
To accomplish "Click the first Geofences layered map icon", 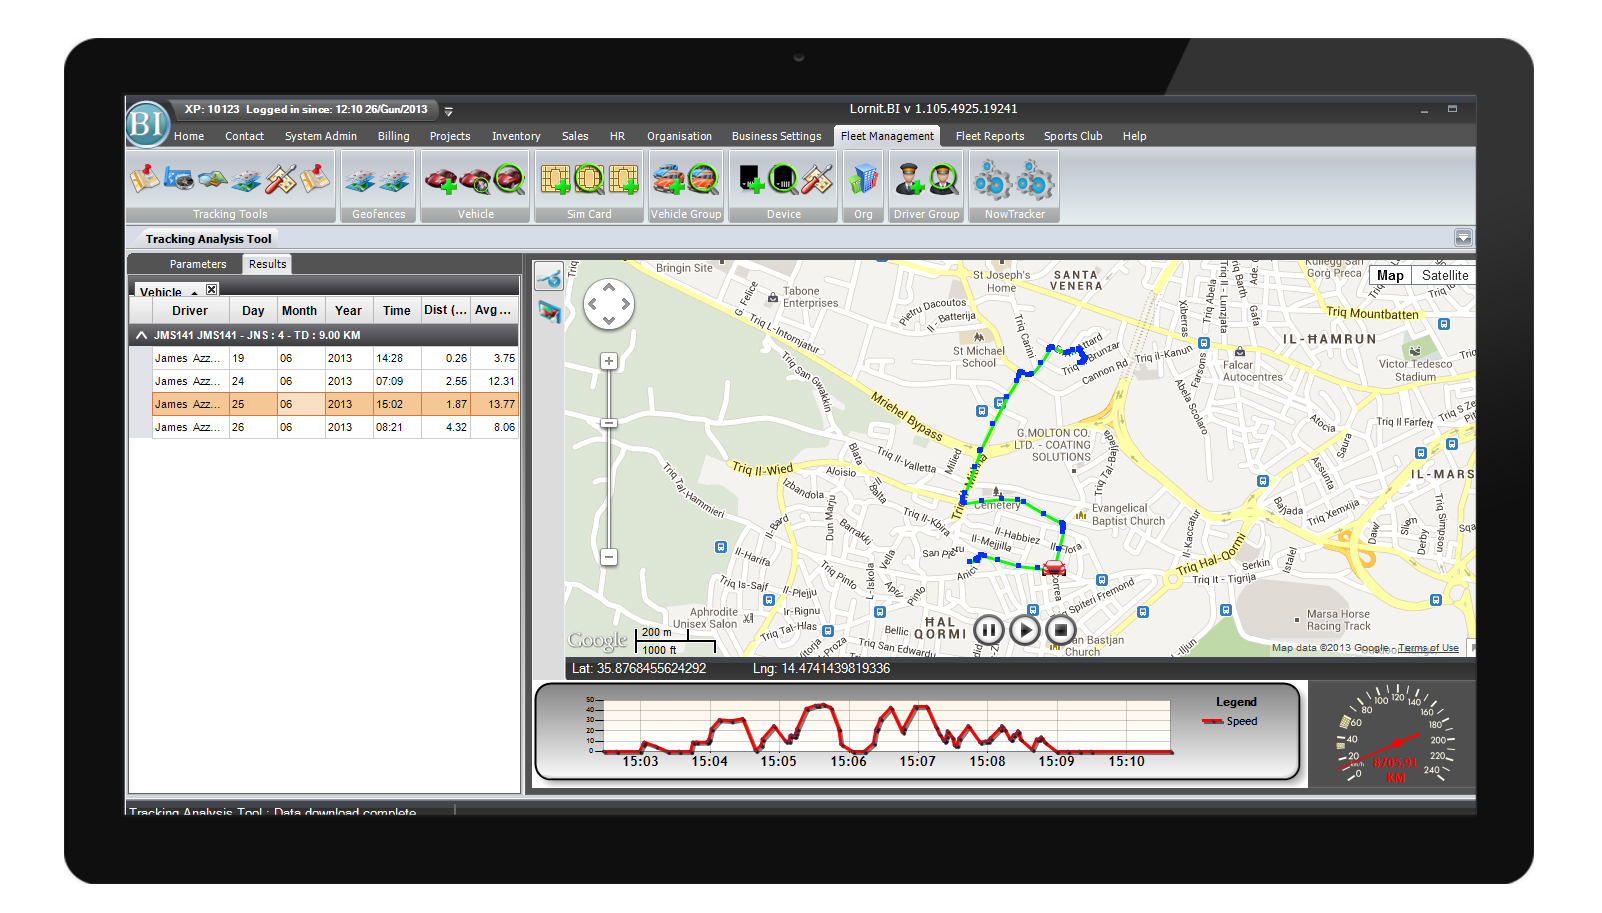I will (x=360, y=180).
